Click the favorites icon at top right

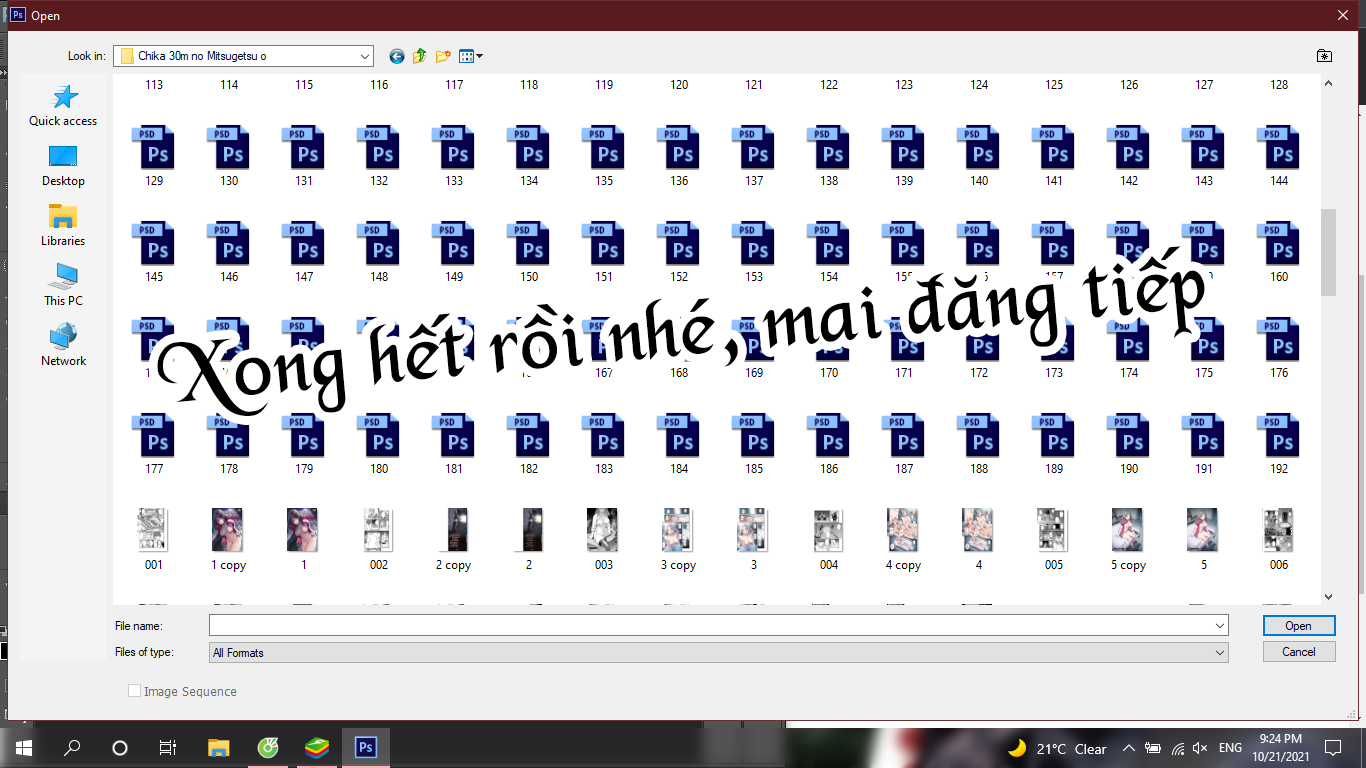click(x=1324, y=56)
